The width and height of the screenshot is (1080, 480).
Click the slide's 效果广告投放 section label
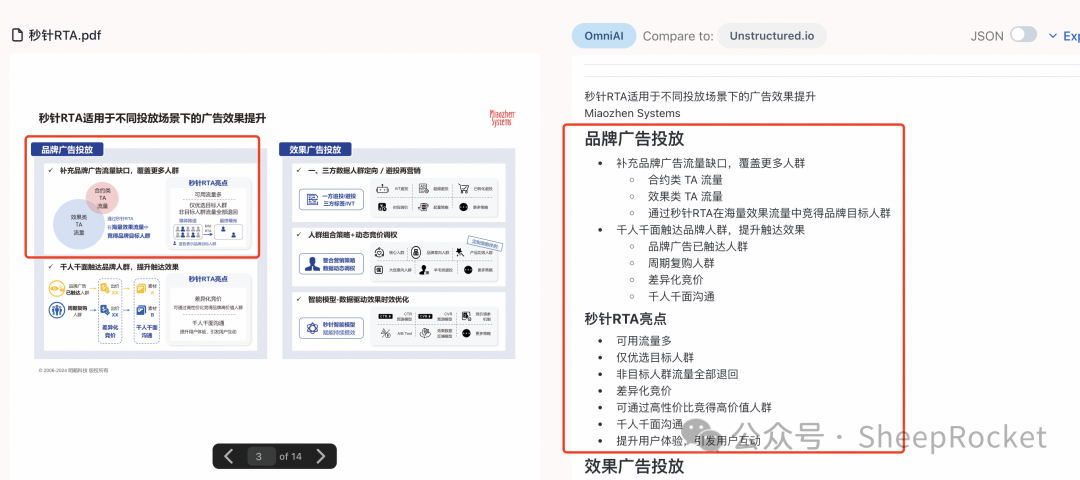coord(315,149)
